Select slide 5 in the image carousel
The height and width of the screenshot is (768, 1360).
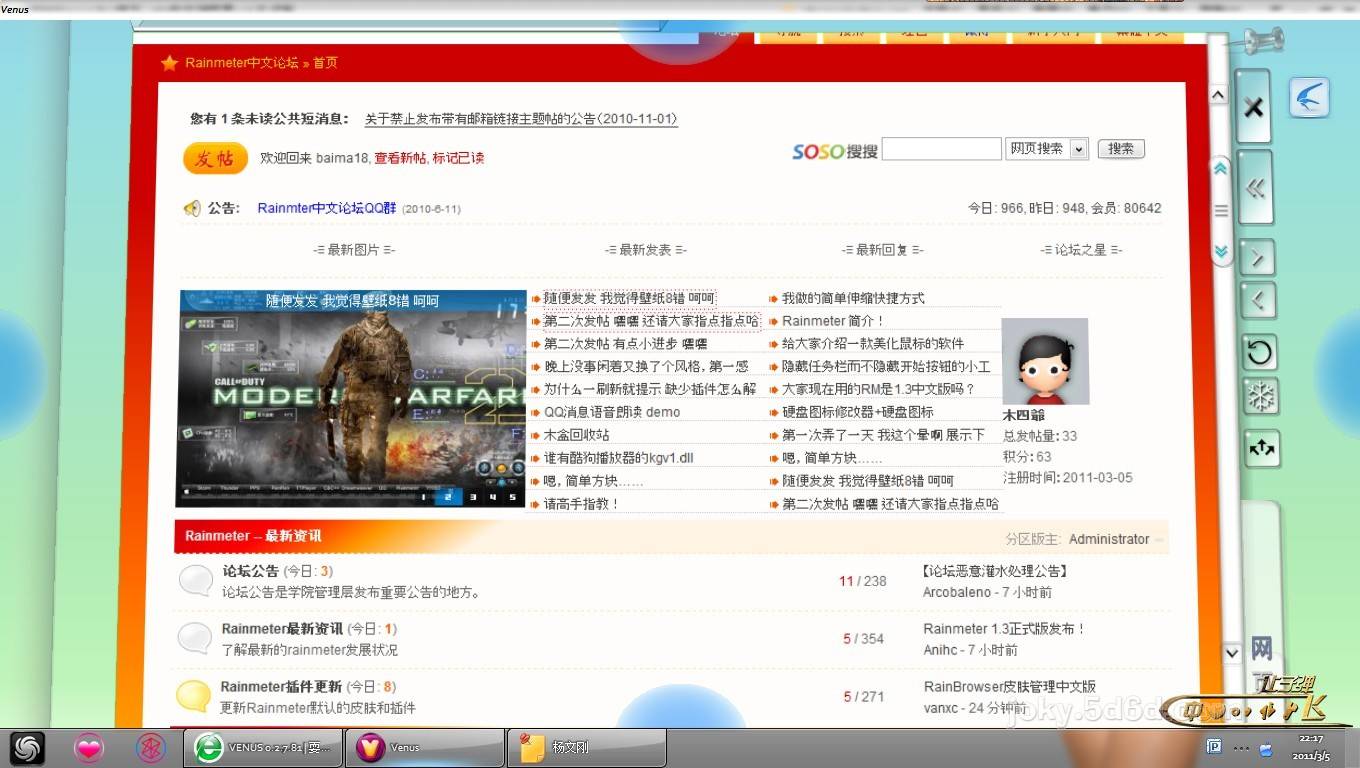point(512,496)
